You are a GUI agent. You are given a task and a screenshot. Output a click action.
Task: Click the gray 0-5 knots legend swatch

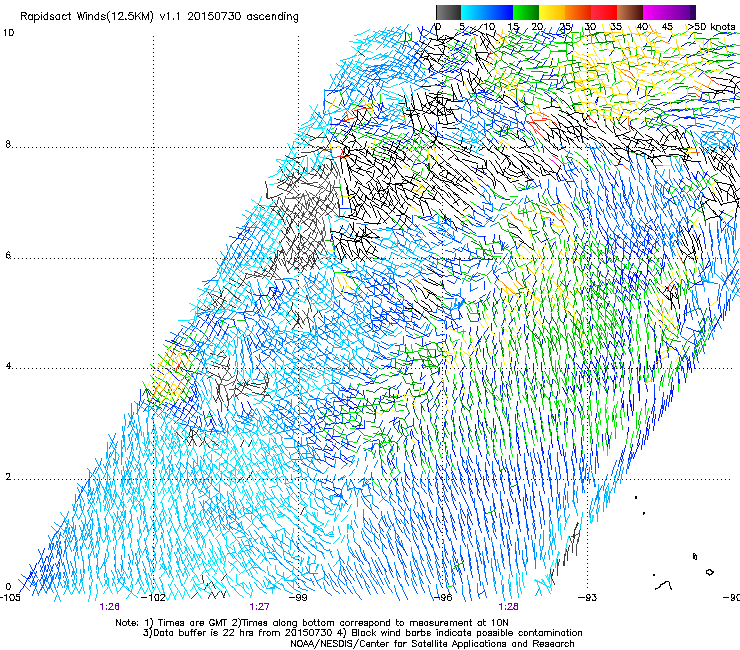tap(448, 12)
